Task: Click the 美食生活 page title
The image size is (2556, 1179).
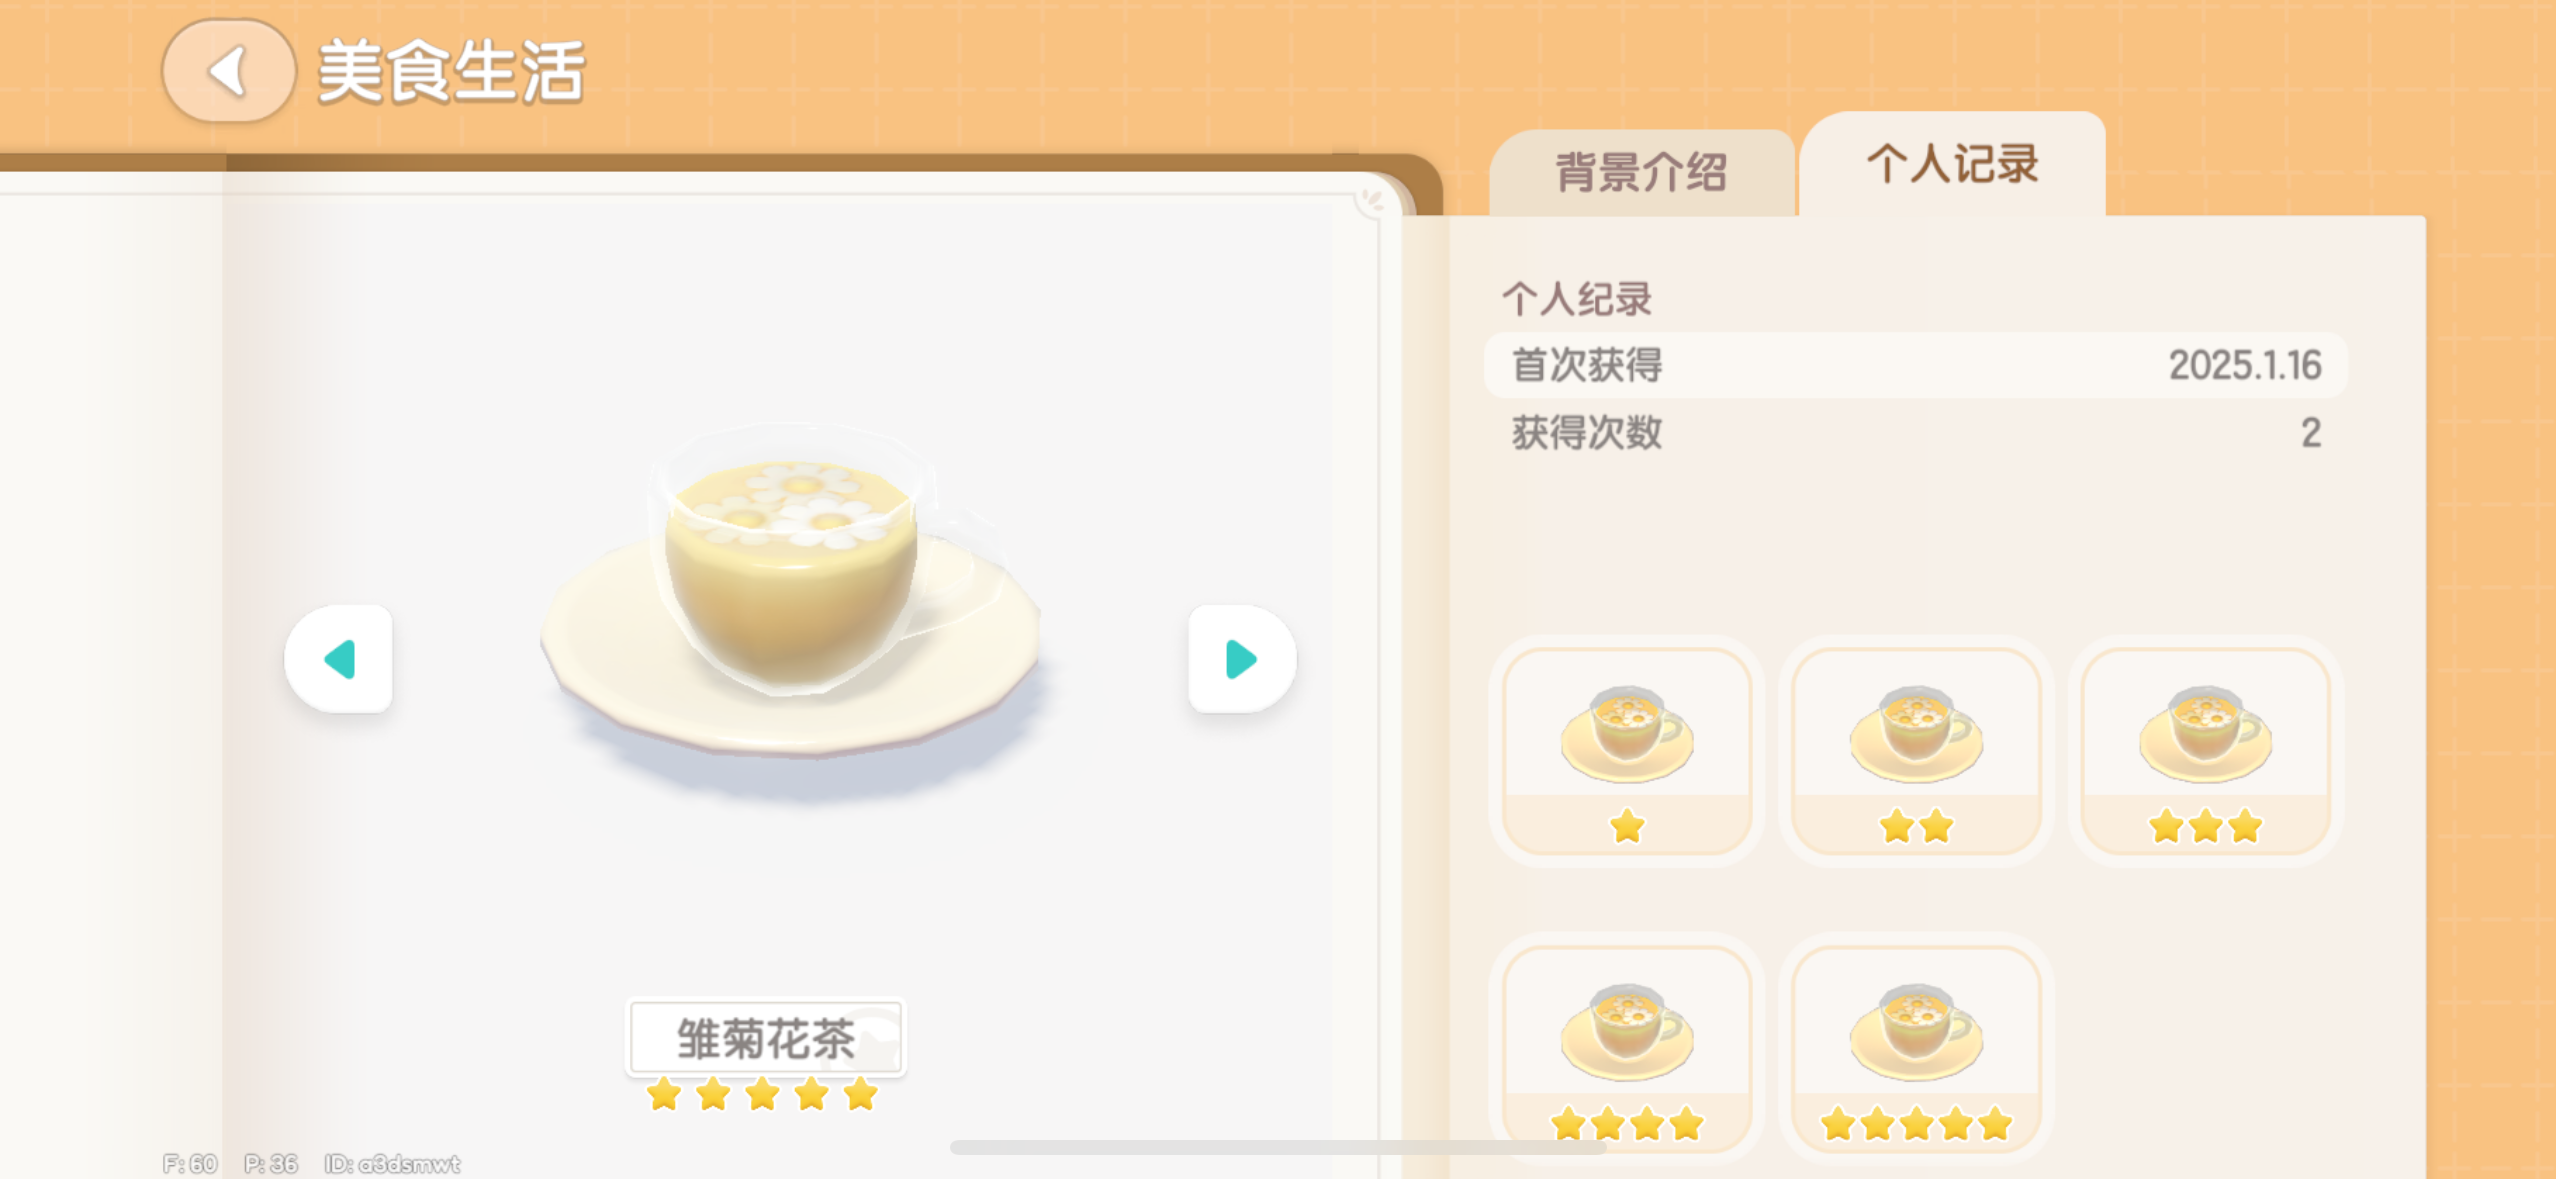Action: 451,72
